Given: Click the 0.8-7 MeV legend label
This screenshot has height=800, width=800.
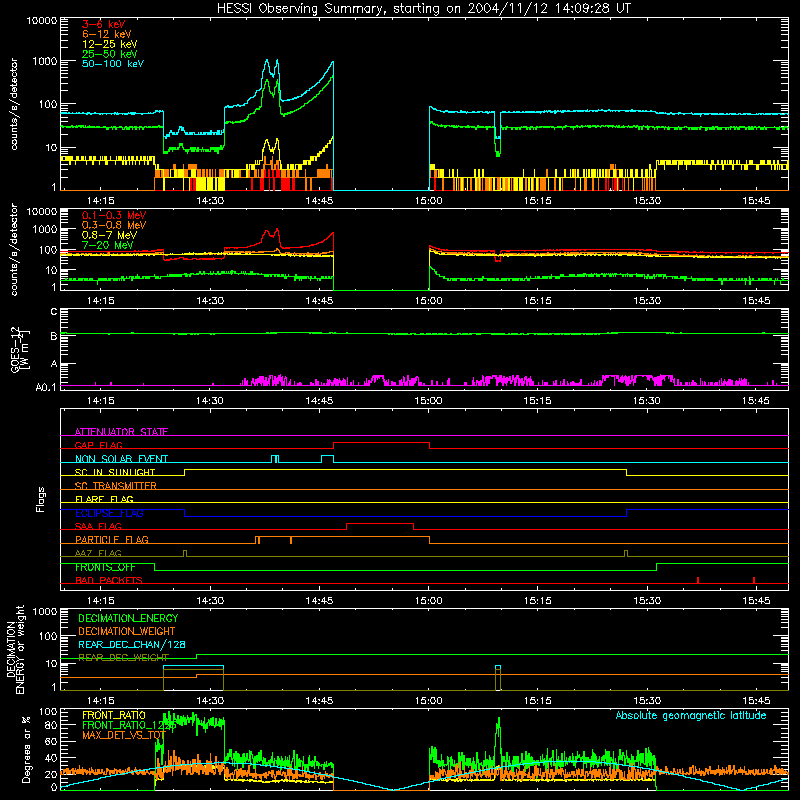Looking at the screenshot, I should pyautogui.click(x=110, y=235).
